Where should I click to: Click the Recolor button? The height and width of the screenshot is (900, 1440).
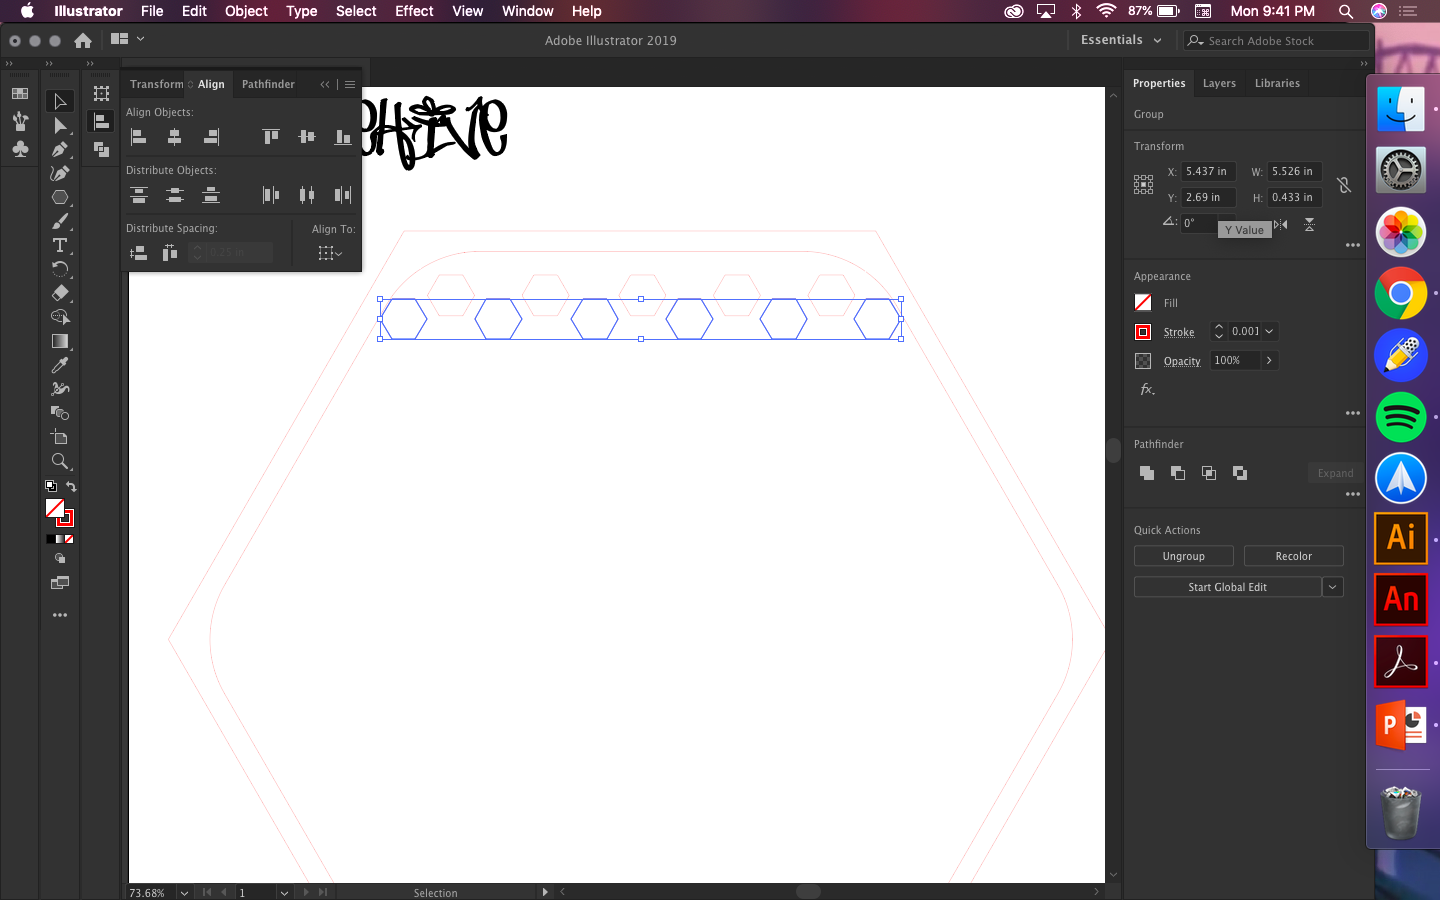1293,555
